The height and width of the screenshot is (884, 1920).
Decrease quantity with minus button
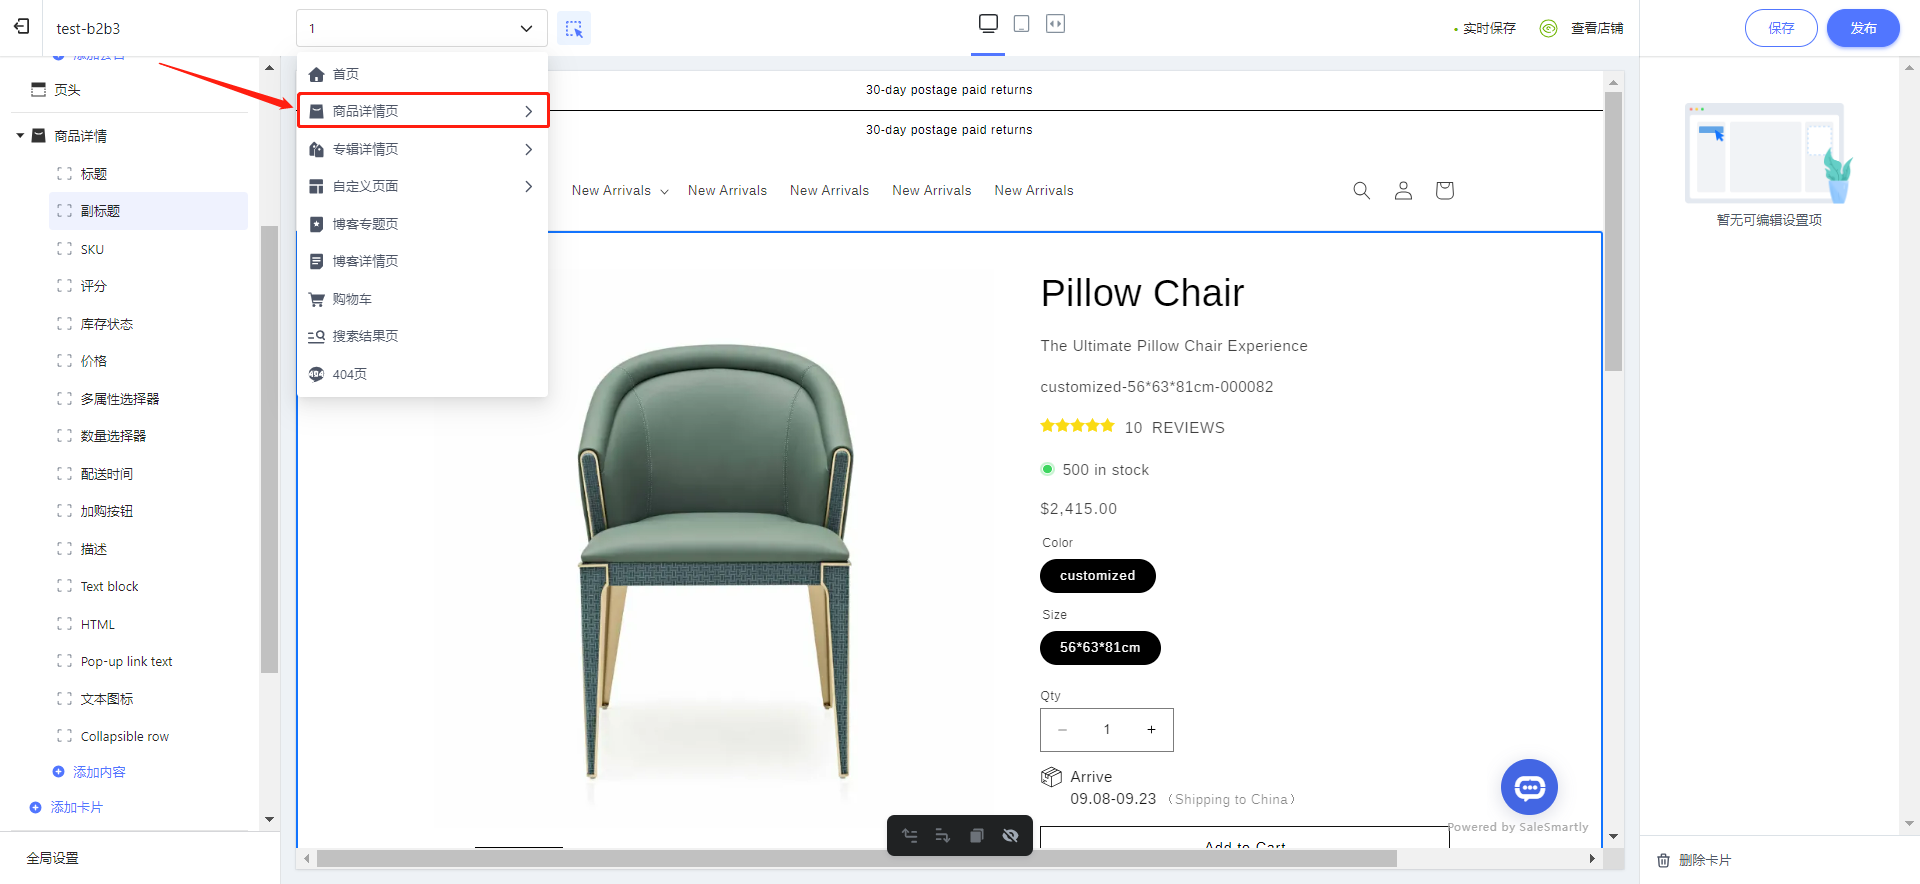point(1062,730)
